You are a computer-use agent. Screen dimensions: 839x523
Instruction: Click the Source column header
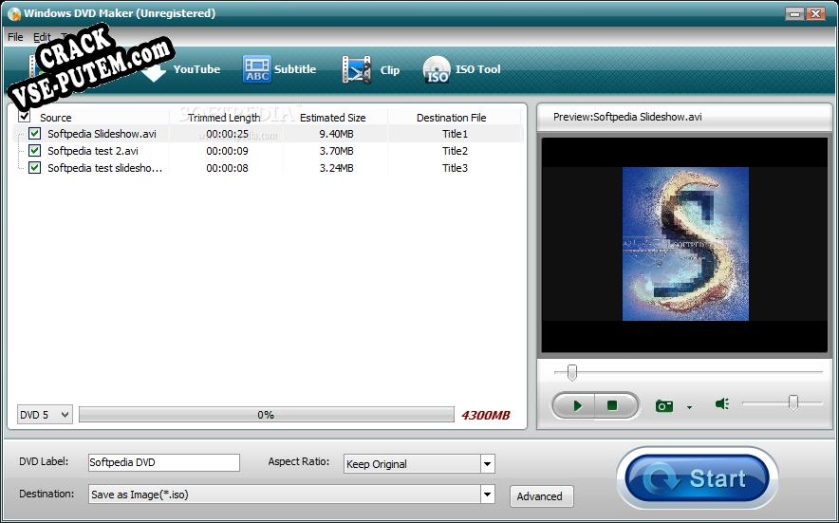[56, 118]
